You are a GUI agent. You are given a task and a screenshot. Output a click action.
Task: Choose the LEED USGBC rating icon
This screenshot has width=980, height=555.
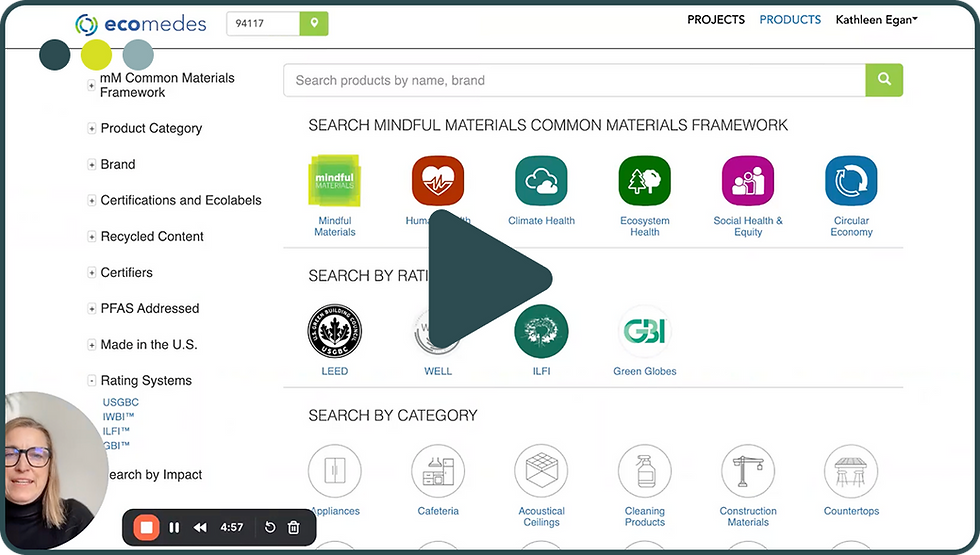pyautogui.click(x=334, y=331)
